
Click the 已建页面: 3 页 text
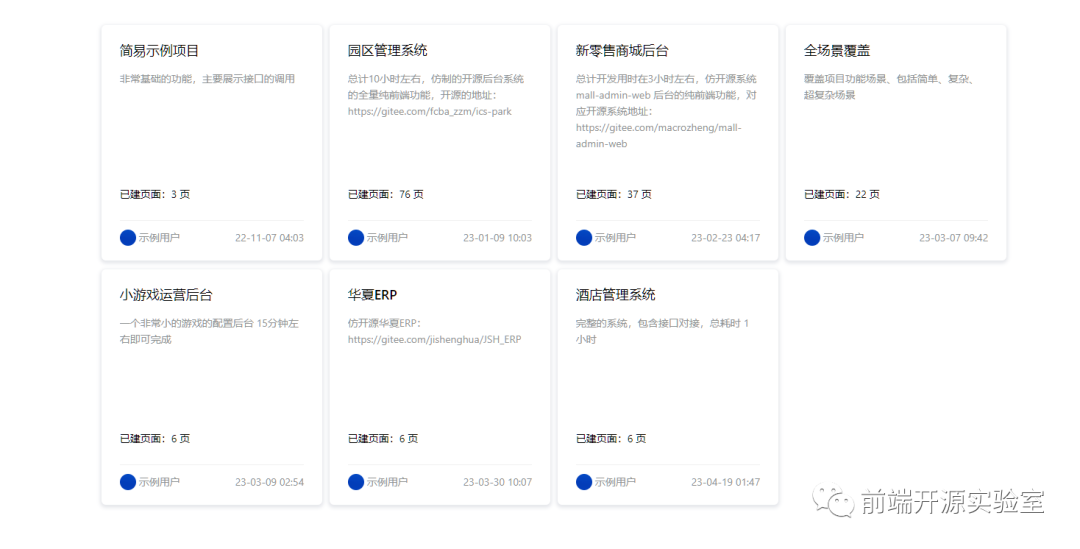tap(154, 195)
